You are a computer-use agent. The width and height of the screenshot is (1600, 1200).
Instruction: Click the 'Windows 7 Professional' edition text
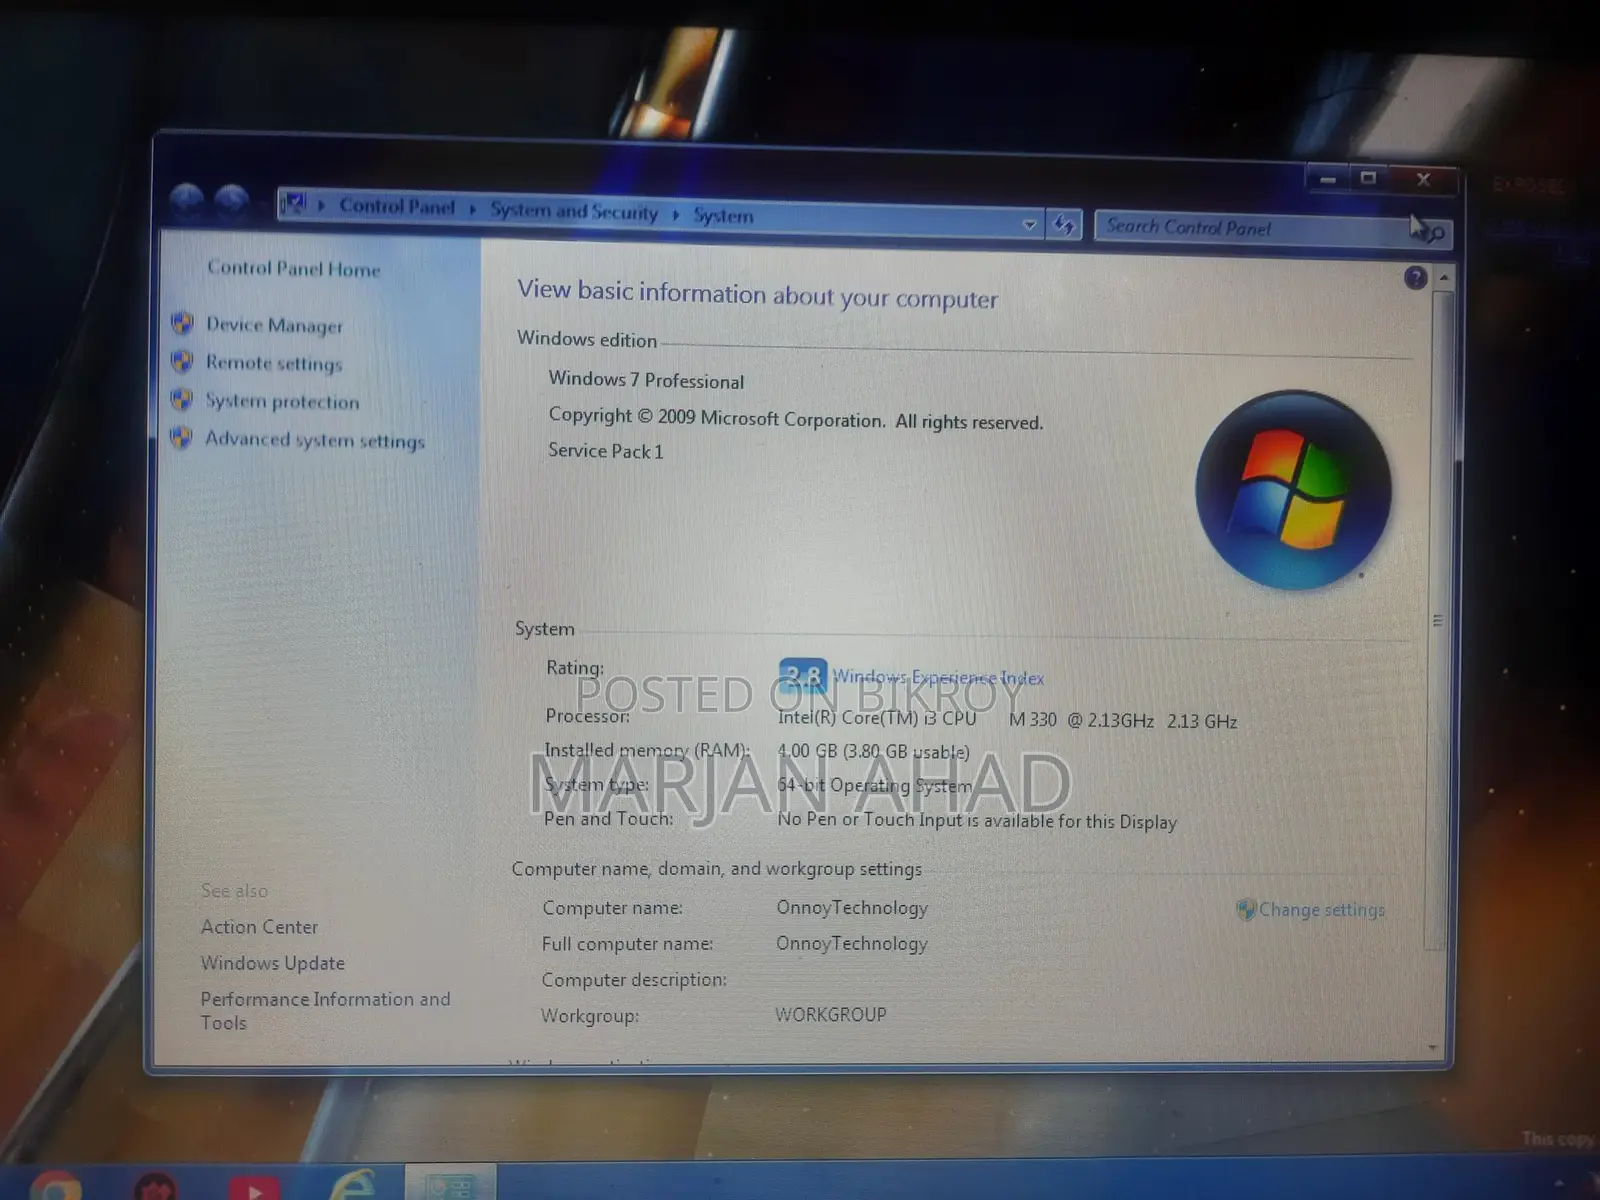(646, 380)
